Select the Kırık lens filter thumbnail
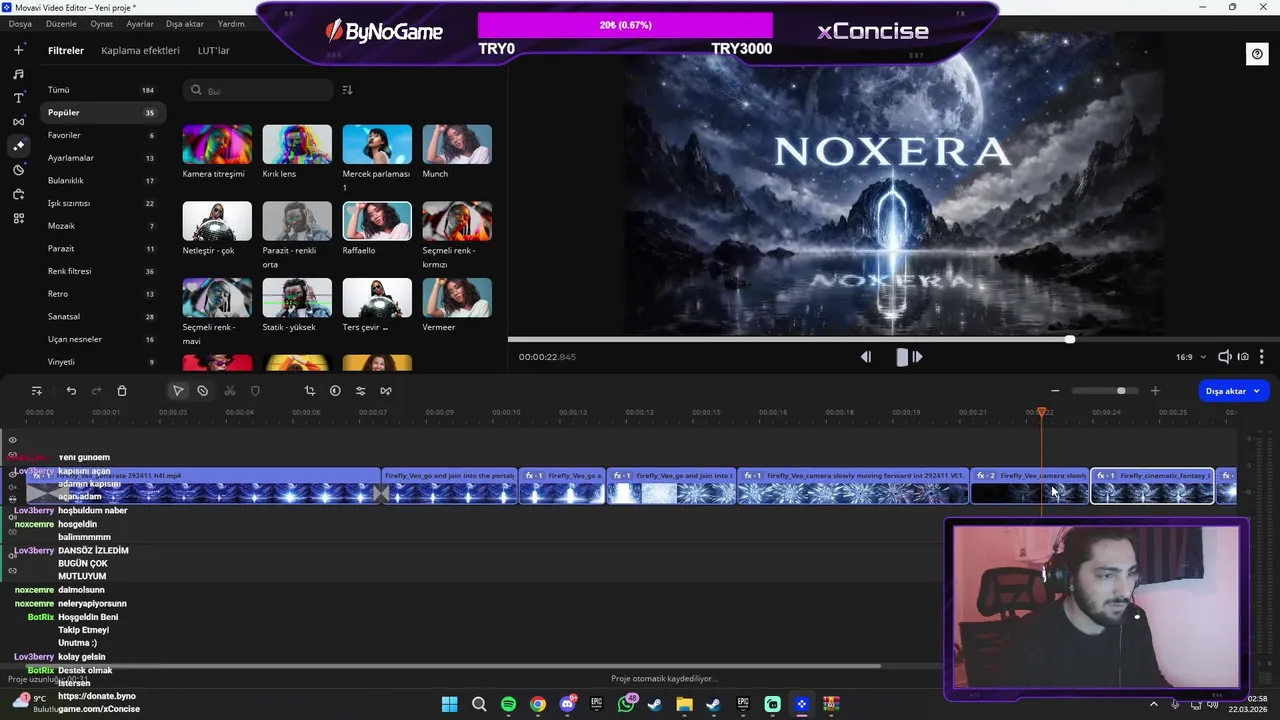This screenshot has height=720, width=1280. click(x=297, y=144)
